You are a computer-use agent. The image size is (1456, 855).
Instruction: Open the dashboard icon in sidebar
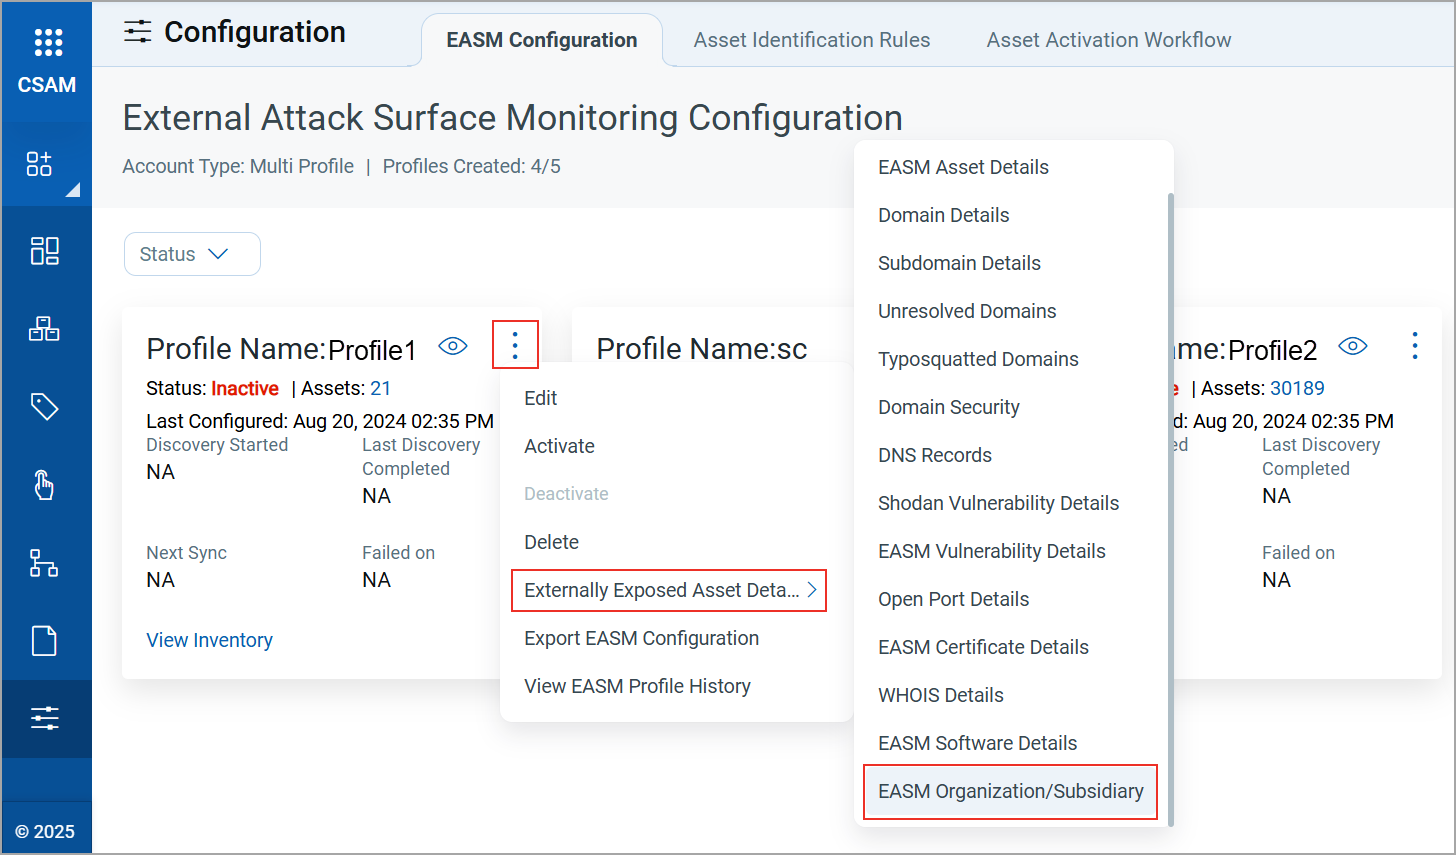click(x=44, y=250)
